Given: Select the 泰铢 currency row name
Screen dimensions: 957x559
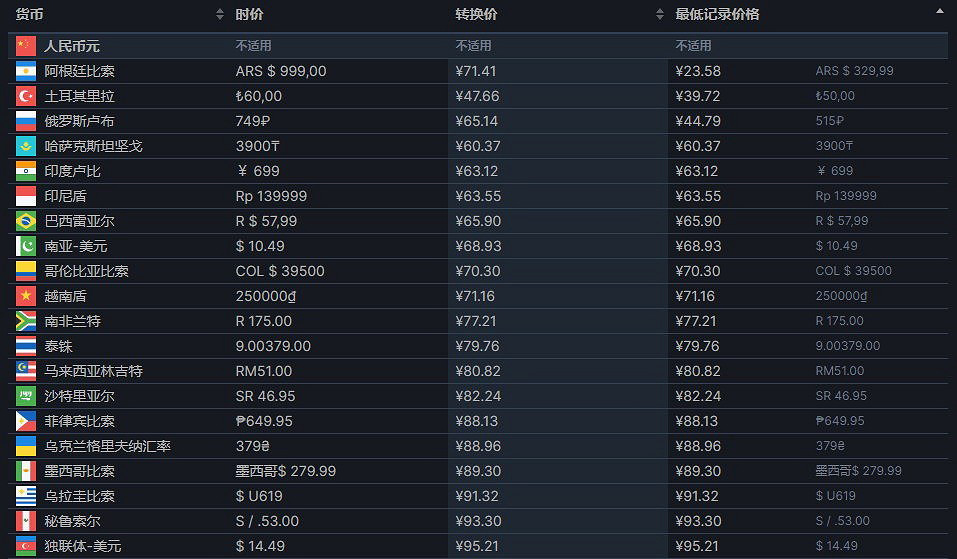Looking at the screenshot, I should [58, 346].
